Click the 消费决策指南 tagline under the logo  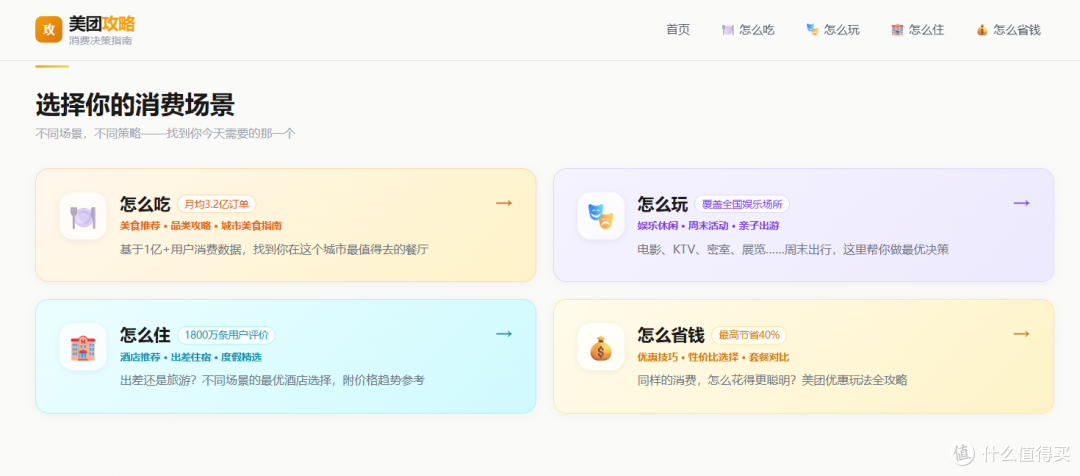coord(100,41)
